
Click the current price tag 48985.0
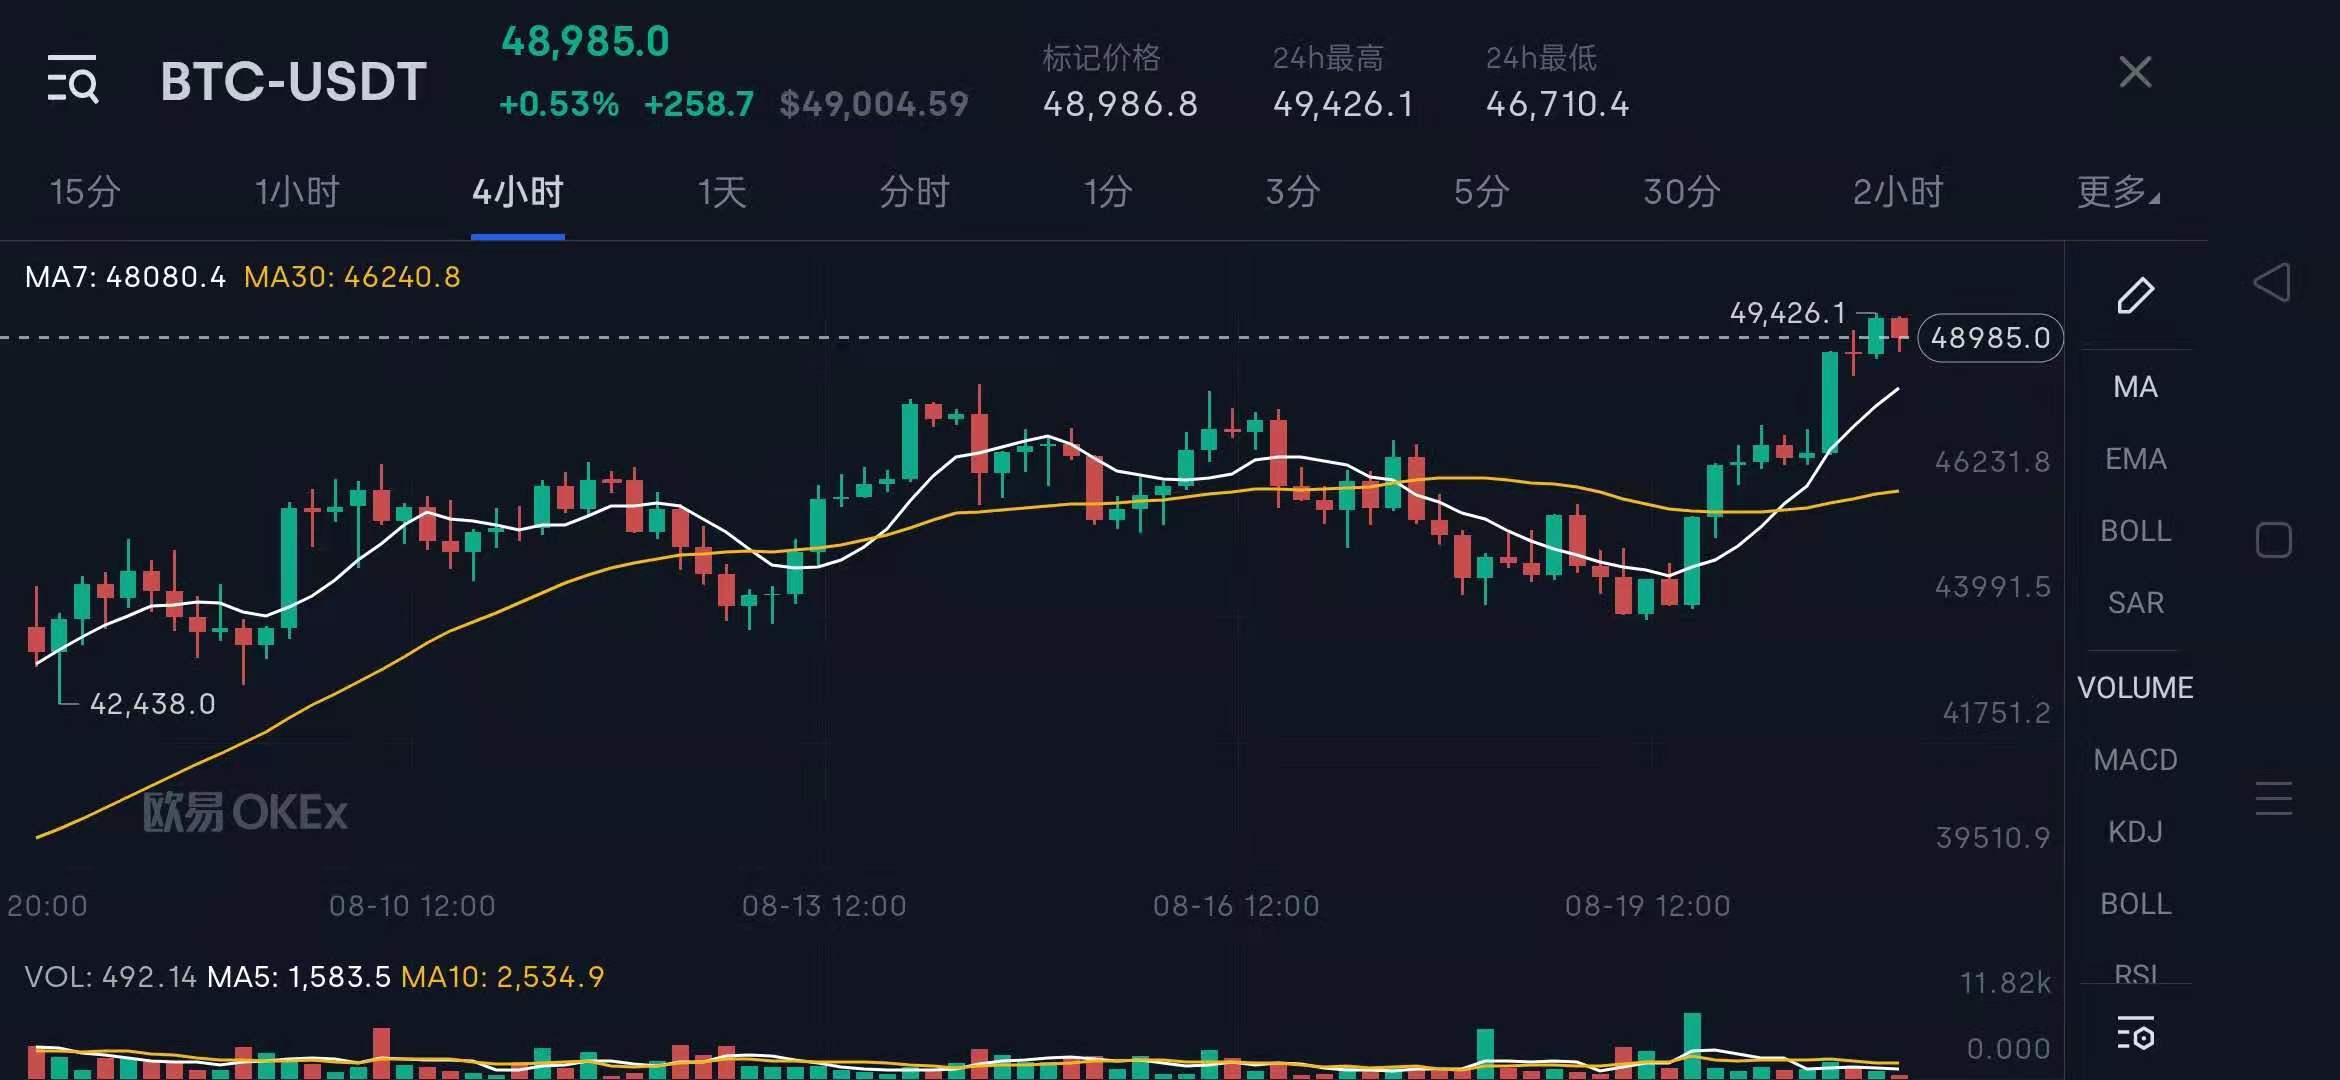(x=1990, y=338)
